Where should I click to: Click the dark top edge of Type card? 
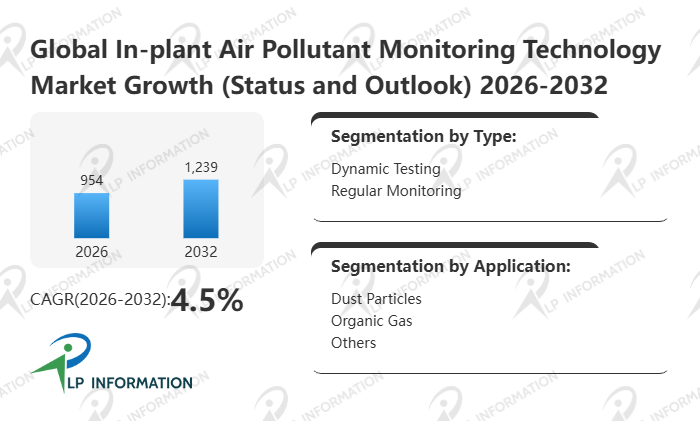[456, 116]
